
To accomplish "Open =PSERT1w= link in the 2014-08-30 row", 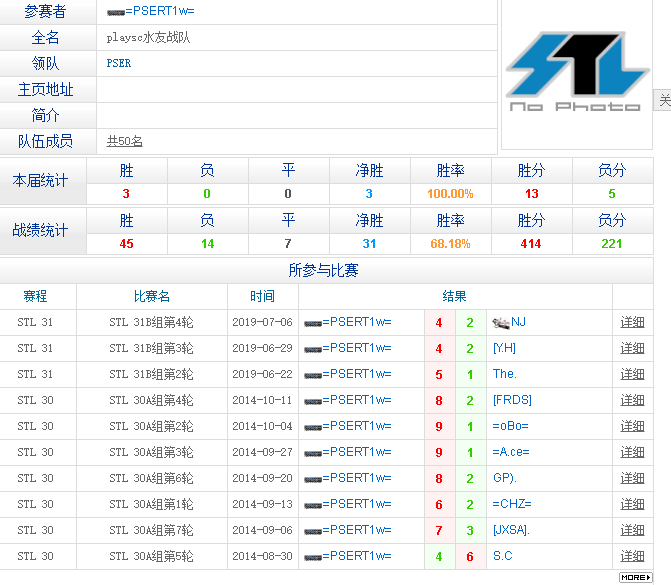I will coord(357,556).
